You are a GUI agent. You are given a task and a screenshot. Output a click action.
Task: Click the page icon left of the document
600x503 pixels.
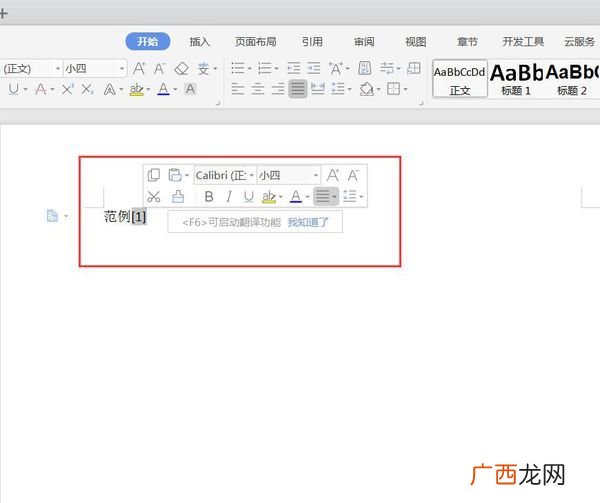(52, 216)
